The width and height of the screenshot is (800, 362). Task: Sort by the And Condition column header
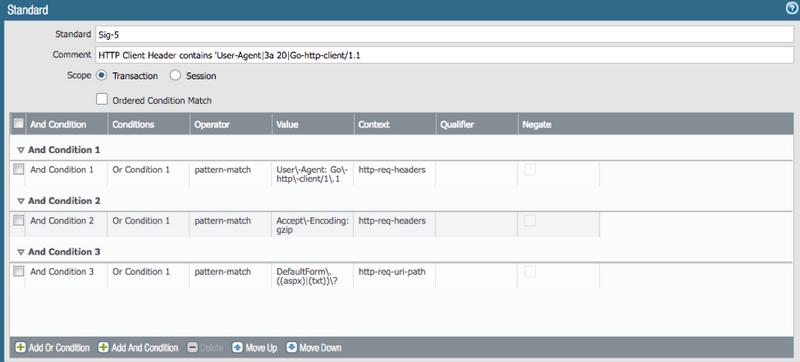pos(66,124)
